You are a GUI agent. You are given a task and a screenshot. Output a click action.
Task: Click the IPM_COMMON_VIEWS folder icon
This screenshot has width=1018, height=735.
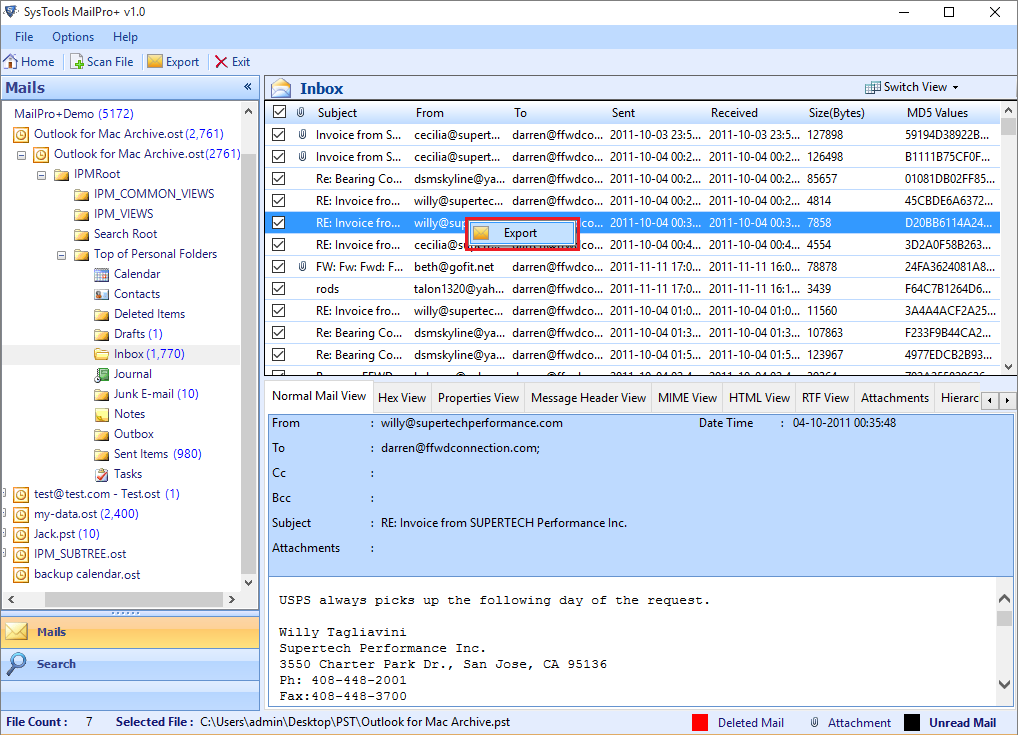81,194
